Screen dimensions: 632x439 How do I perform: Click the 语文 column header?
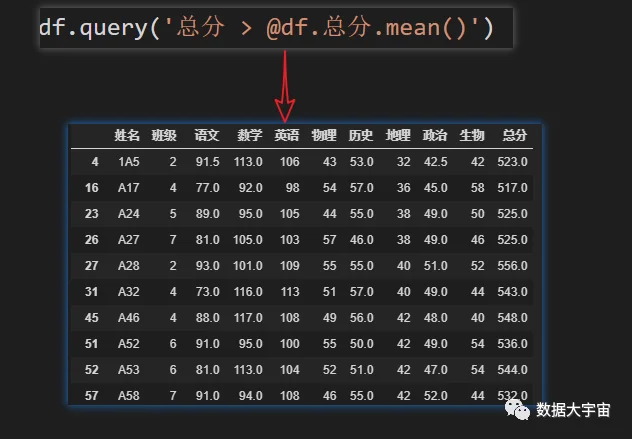pyautogui.click(x=207, y=135)
